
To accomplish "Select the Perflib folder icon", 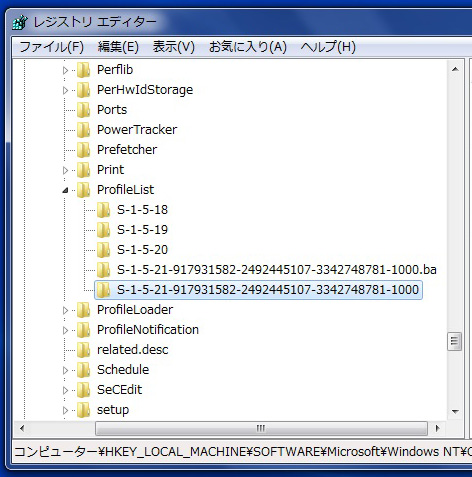I will coord(83,70).
